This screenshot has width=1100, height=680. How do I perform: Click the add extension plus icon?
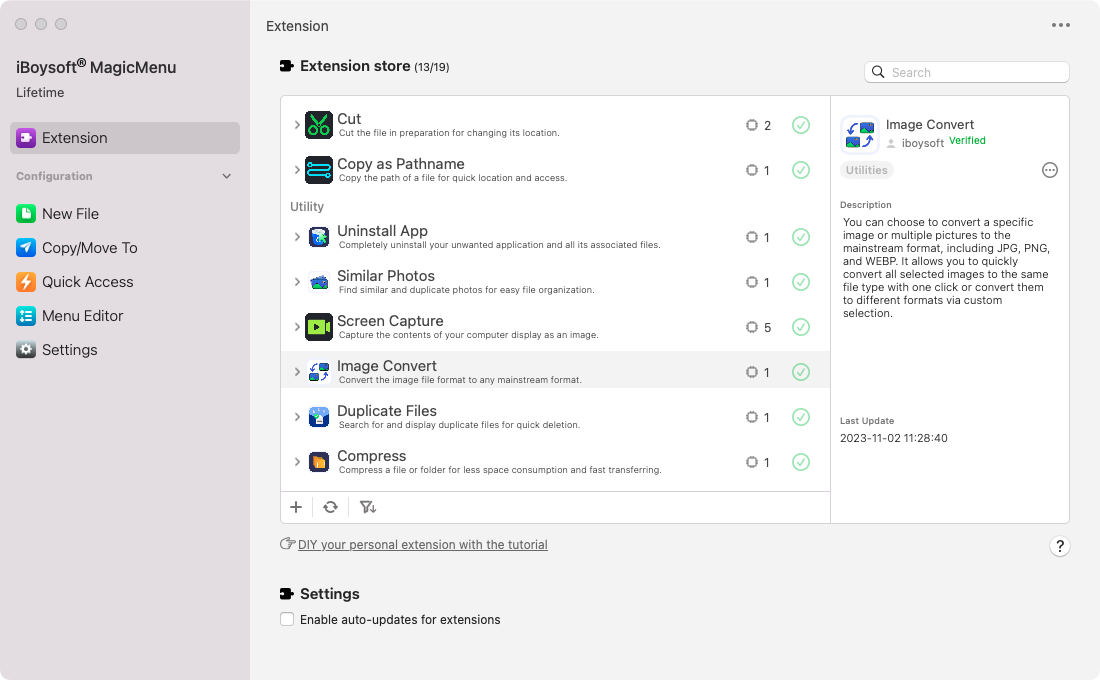pos(296,507)
